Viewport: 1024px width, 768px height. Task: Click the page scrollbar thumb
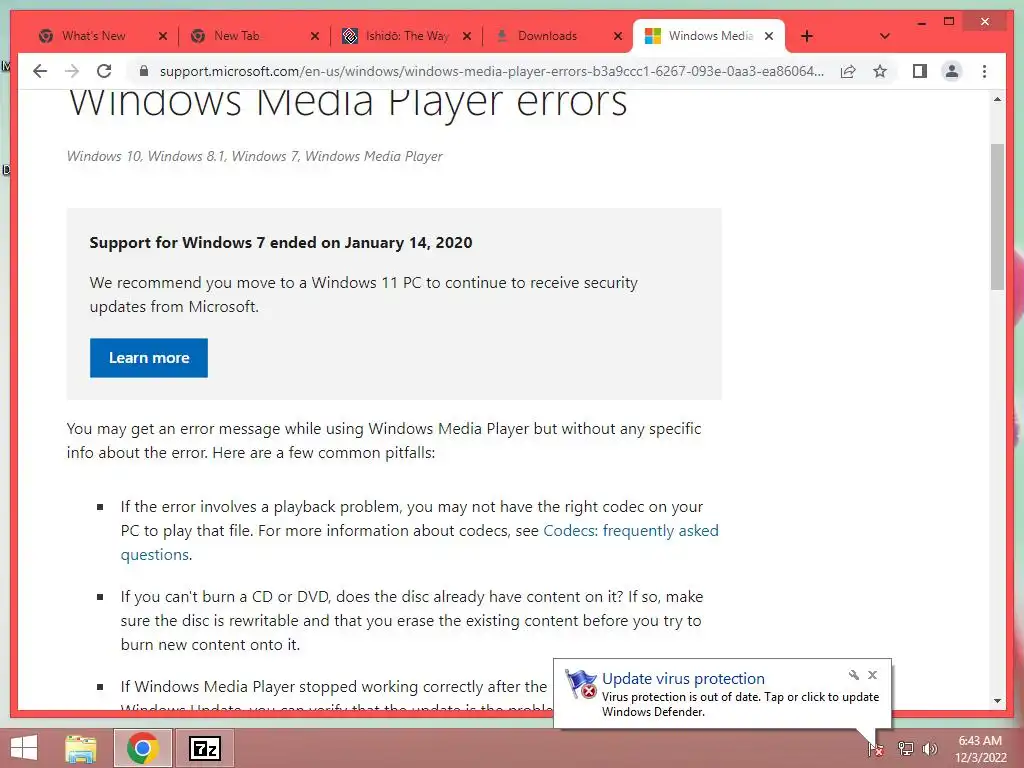click(x=997, y=217)
